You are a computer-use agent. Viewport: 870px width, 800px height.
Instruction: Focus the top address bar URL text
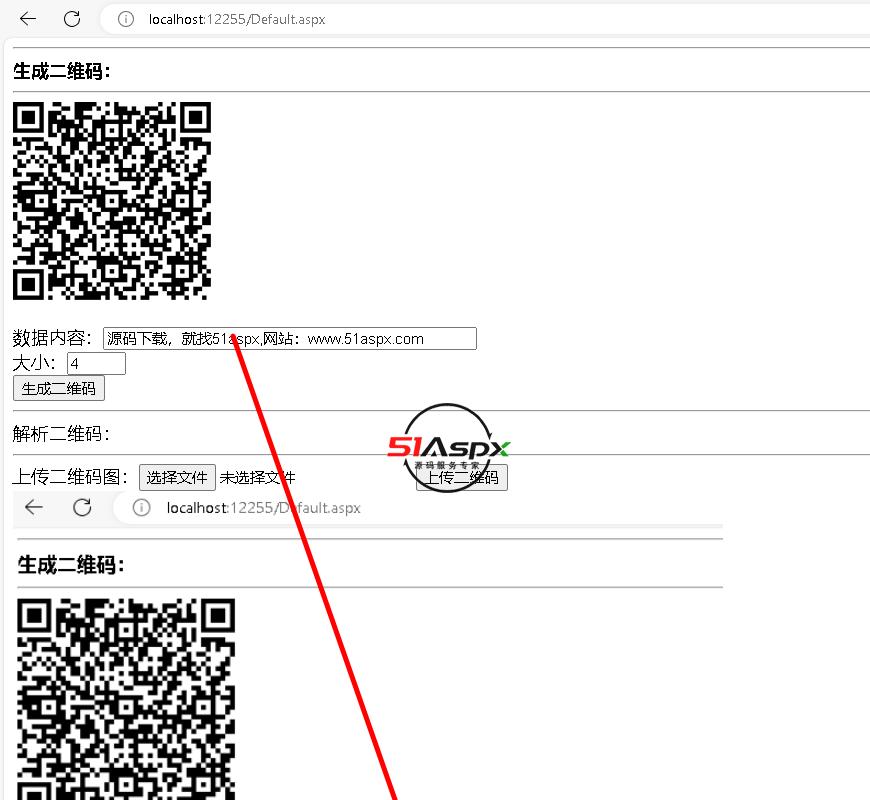tap(237, 19)
